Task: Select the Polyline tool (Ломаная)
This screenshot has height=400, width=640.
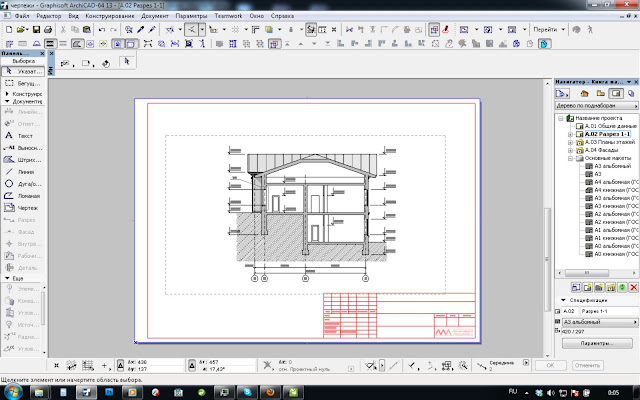Action: tap(23, 196)
